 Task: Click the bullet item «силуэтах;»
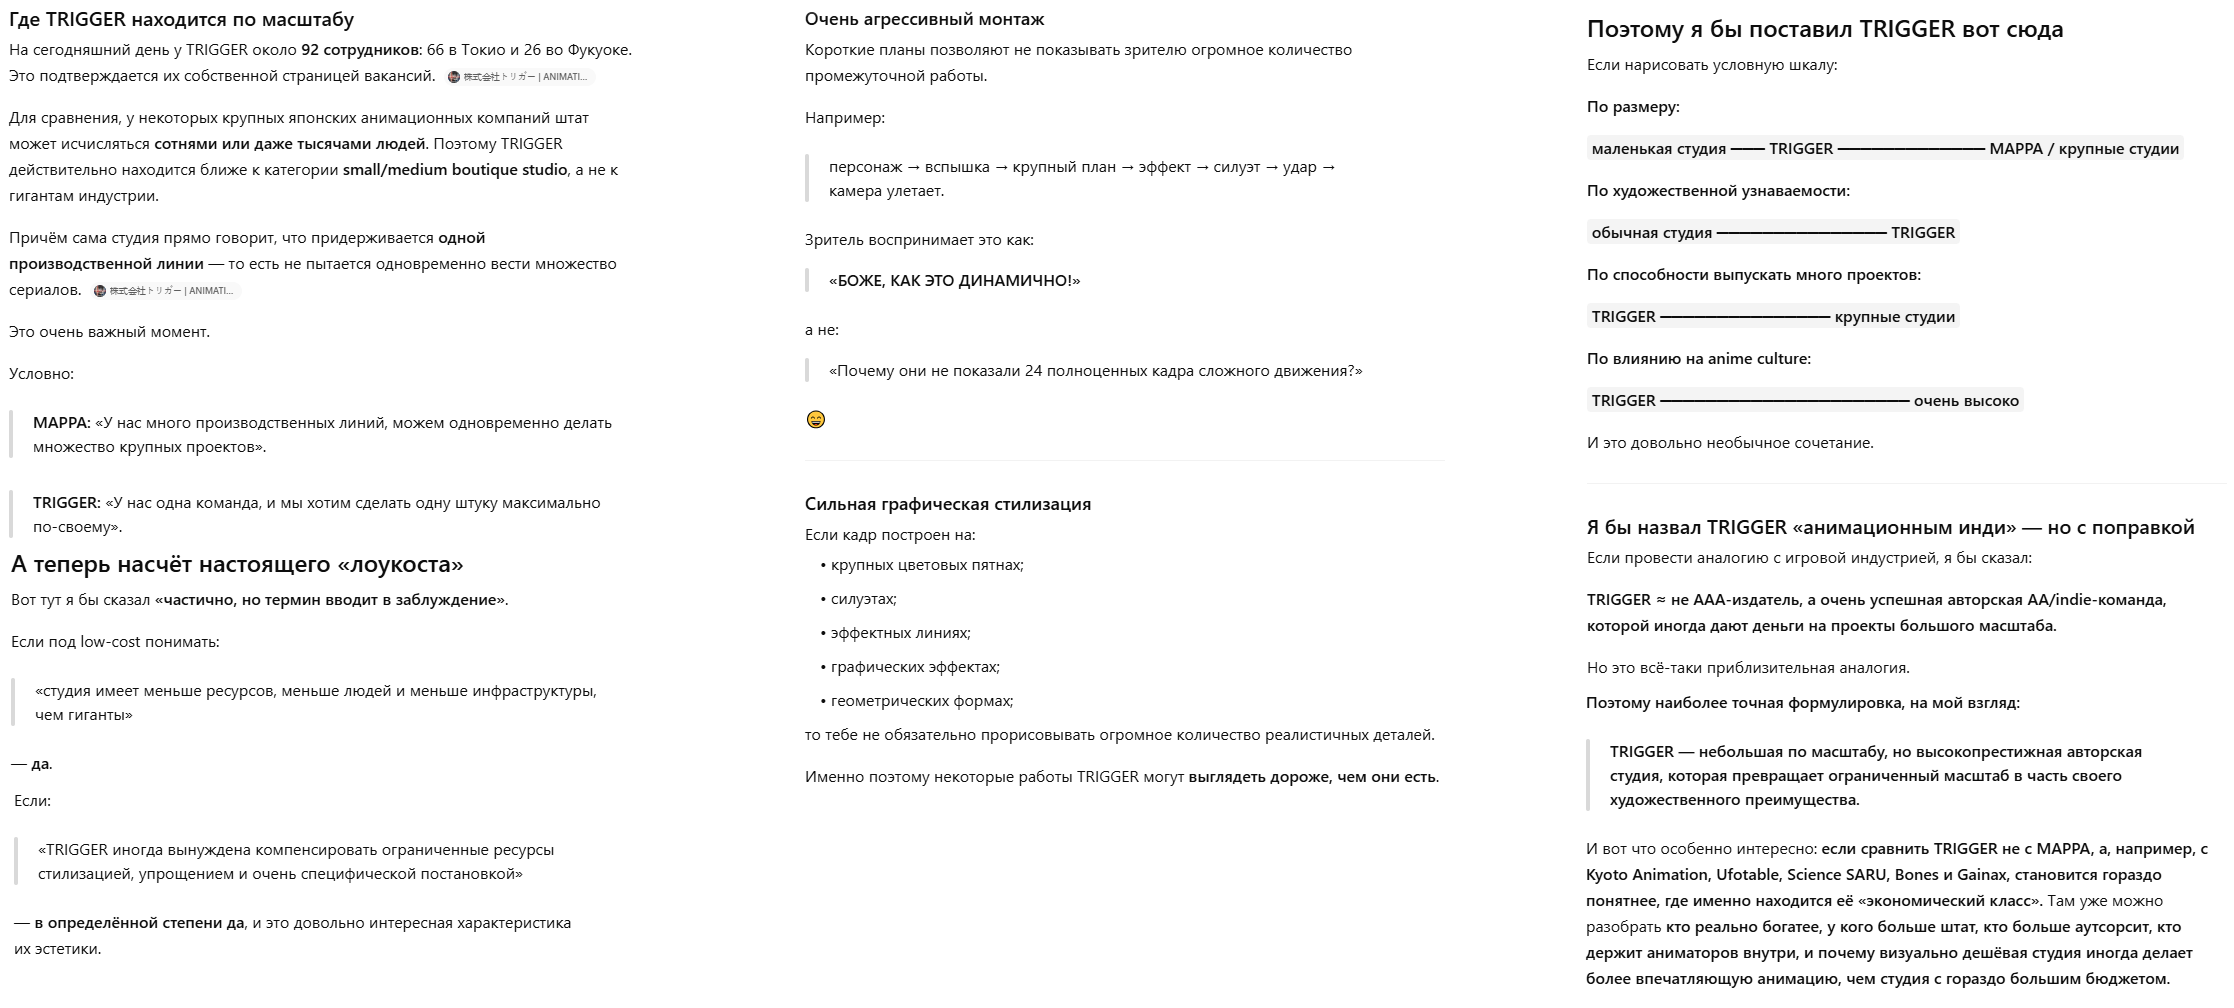click(x=863, y=599)
